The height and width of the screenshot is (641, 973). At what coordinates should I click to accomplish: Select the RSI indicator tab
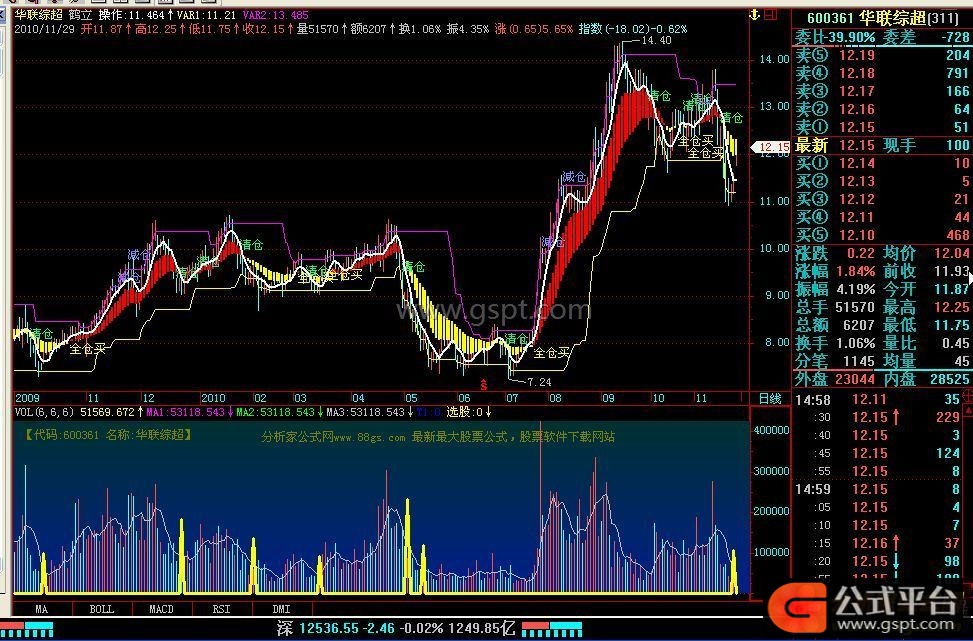pyautogui.click(x=222, y=609)
